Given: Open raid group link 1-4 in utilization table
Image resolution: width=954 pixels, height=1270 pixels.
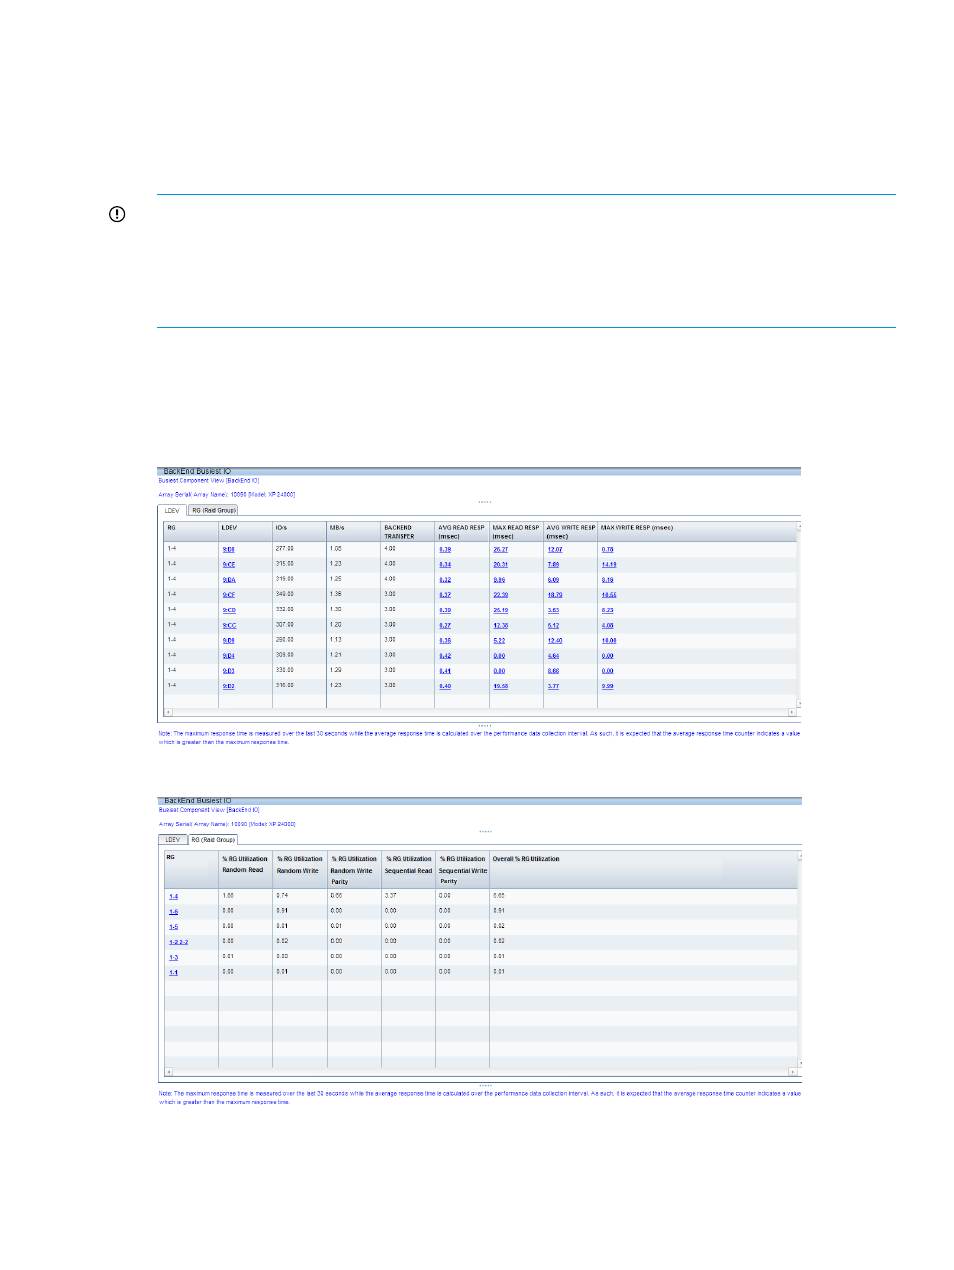Looking at the screenshot, I should (174, 897).
